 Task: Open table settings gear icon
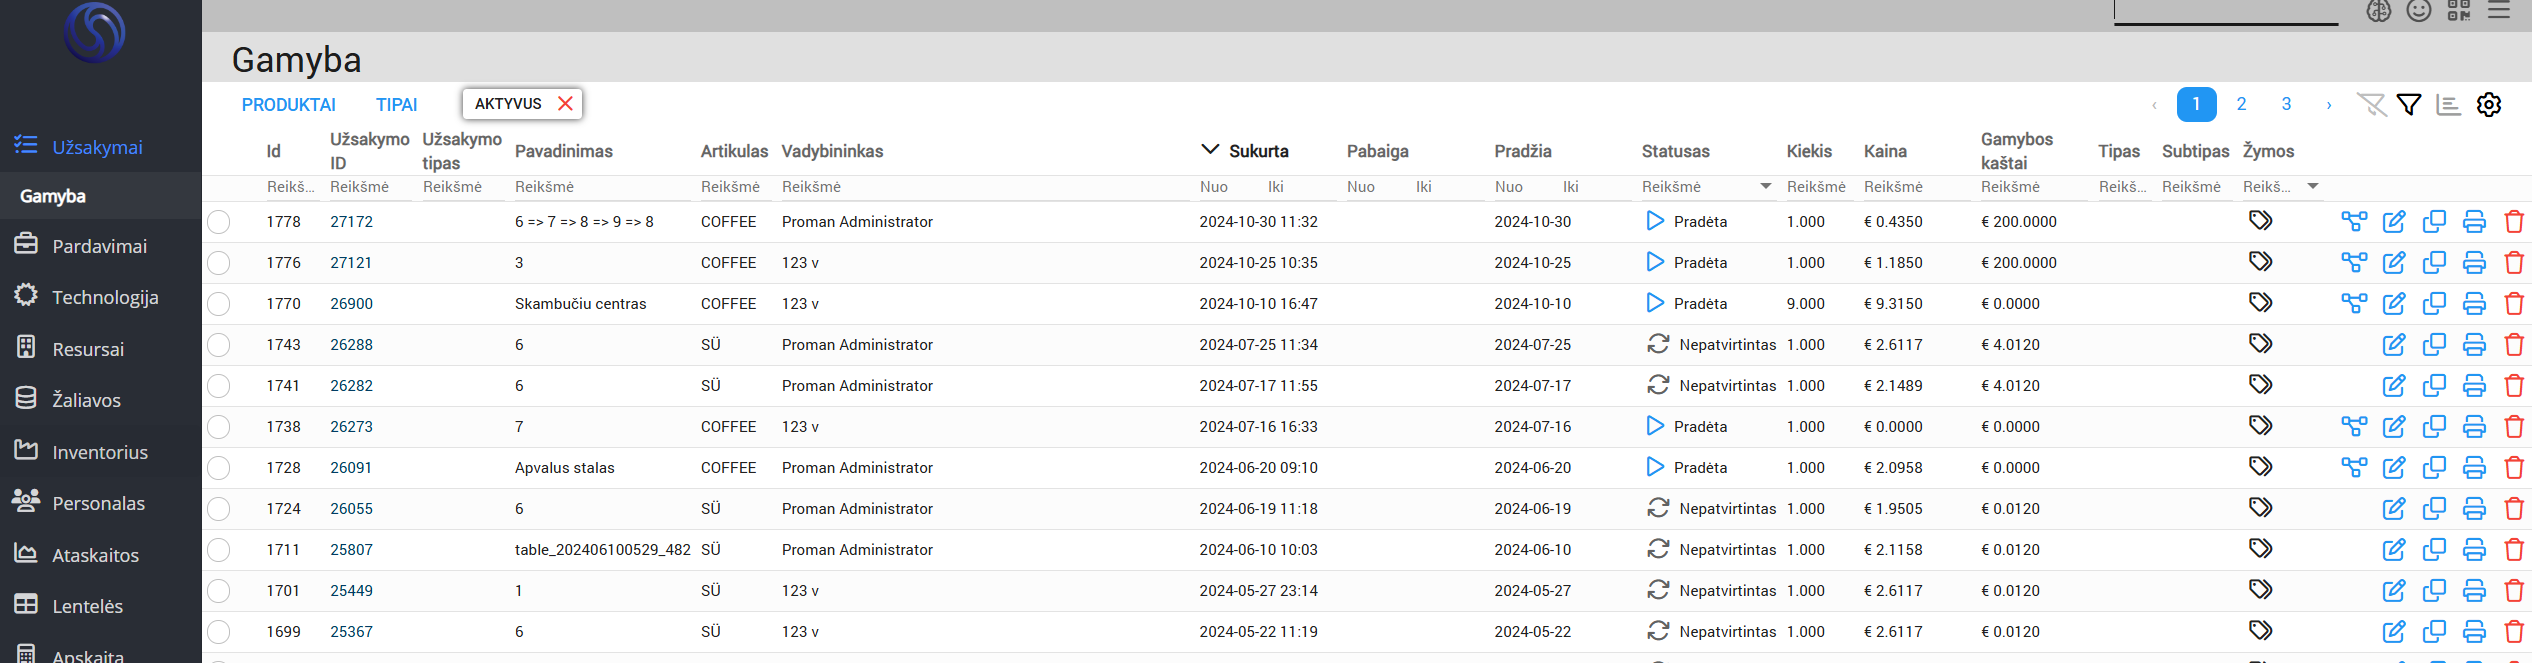(2488, 105)
